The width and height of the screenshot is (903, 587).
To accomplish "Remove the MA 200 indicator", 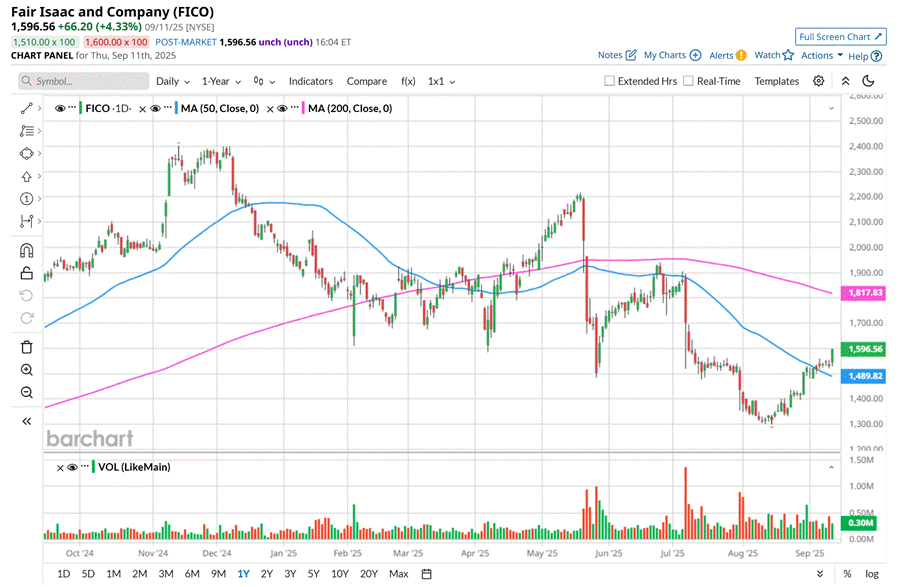I will tap(270, 109).
